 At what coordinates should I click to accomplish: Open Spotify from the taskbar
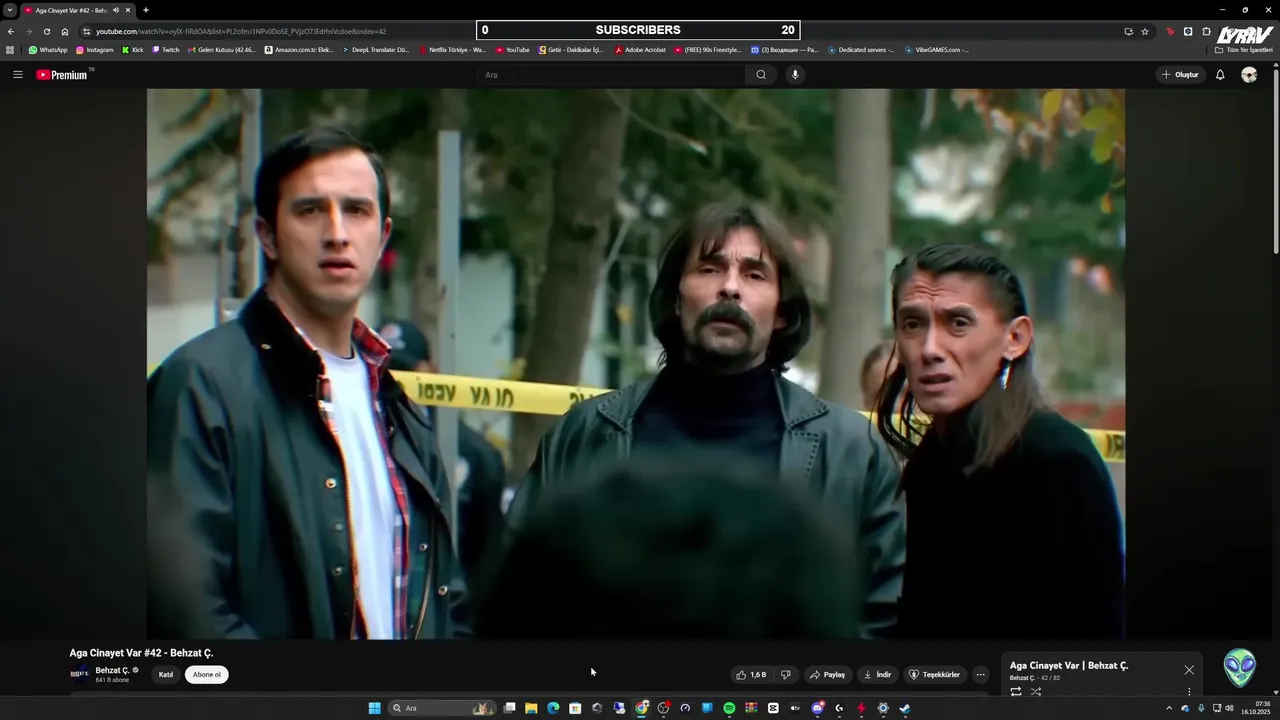pos(729,708)
